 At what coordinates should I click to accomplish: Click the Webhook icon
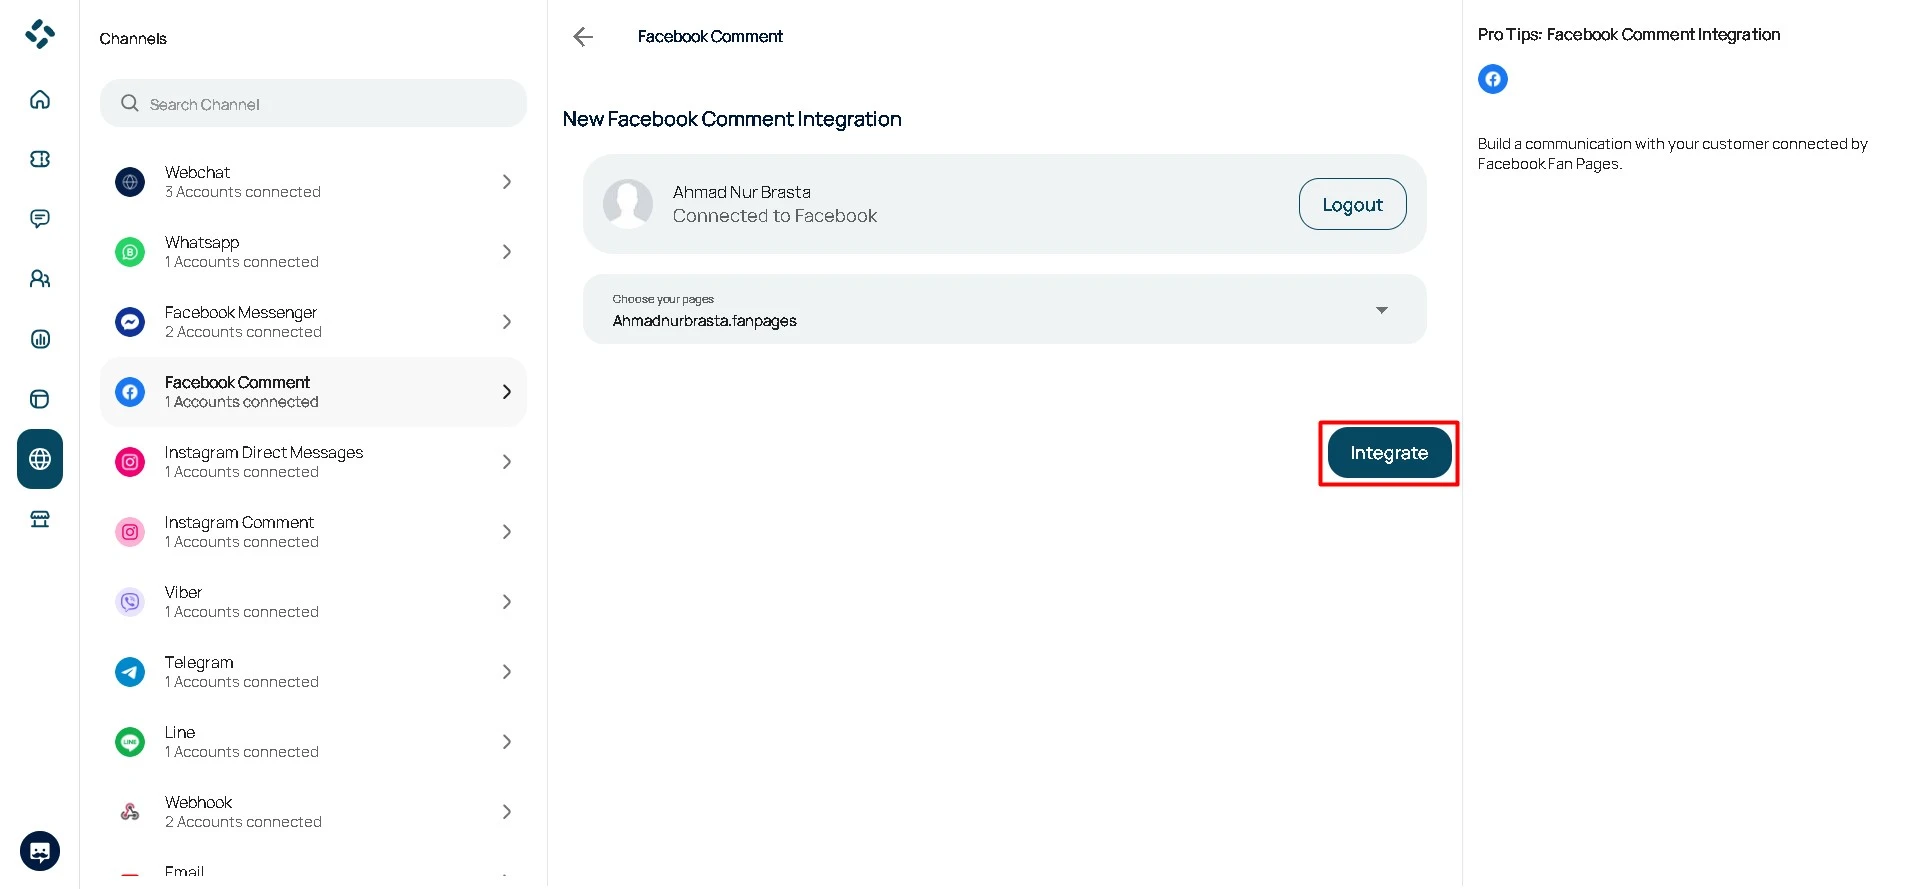click(x=130, y=812)
